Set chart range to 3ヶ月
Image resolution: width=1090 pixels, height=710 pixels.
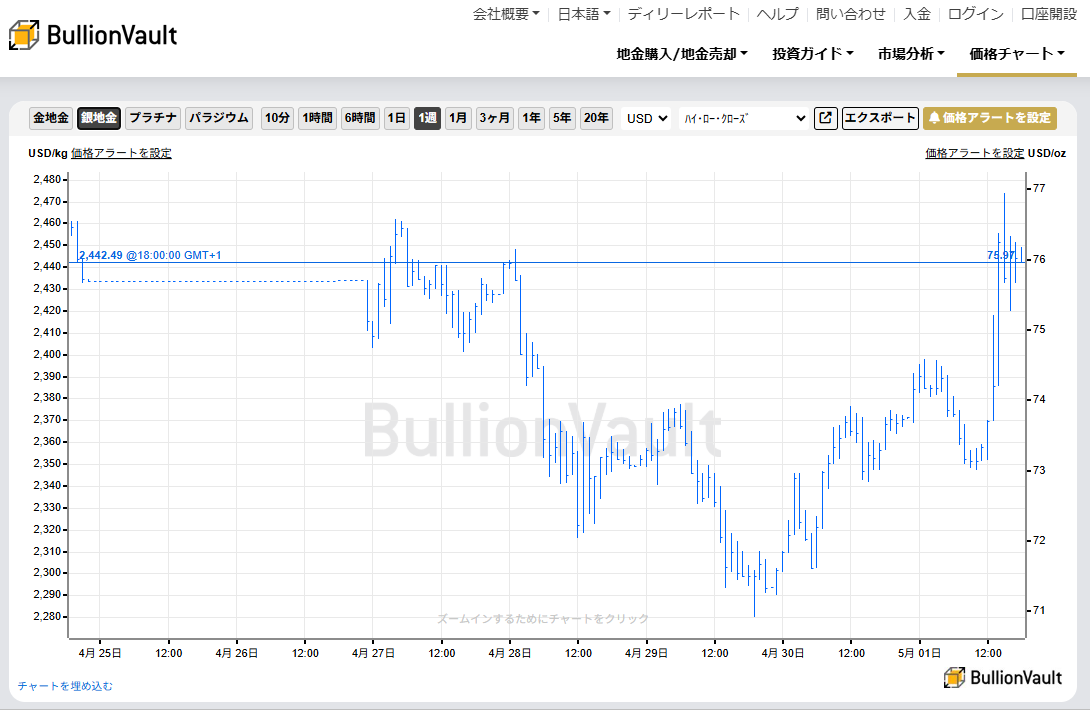(495, 118)
